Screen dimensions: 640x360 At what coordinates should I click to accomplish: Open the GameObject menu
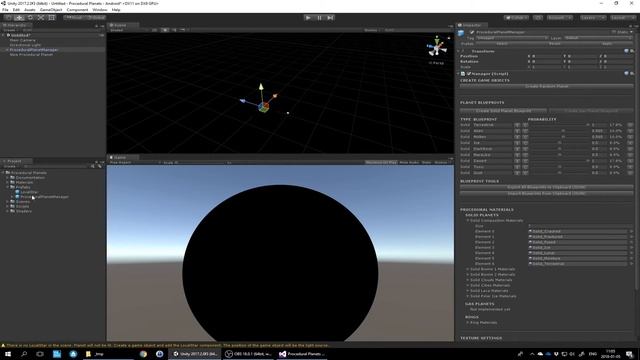(51, 9)
